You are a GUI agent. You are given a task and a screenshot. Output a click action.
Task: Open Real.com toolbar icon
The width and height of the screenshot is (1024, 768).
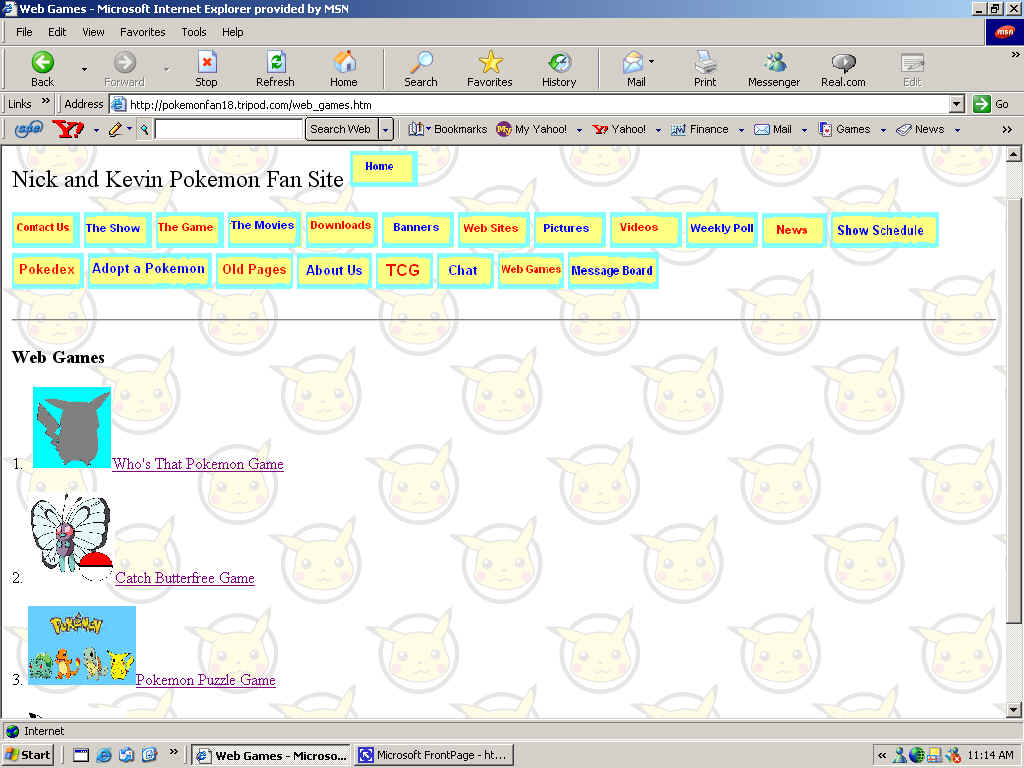pos(843,63)
